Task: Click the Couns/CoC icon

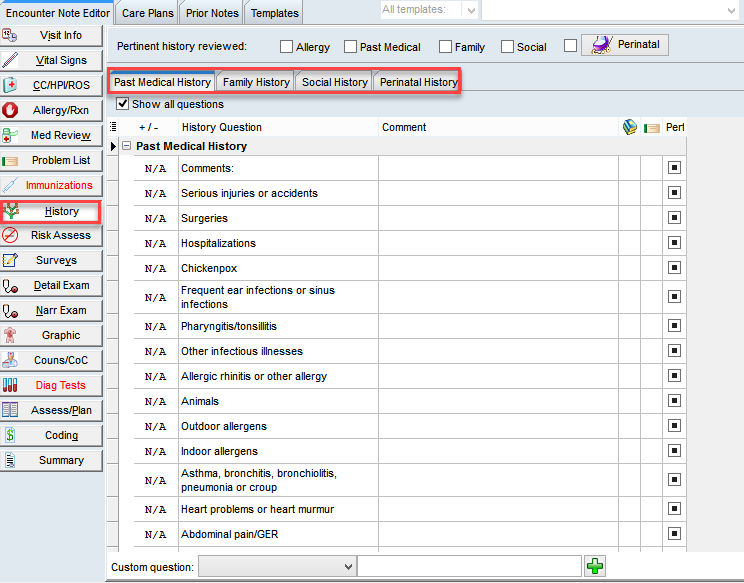Action: 9,361
